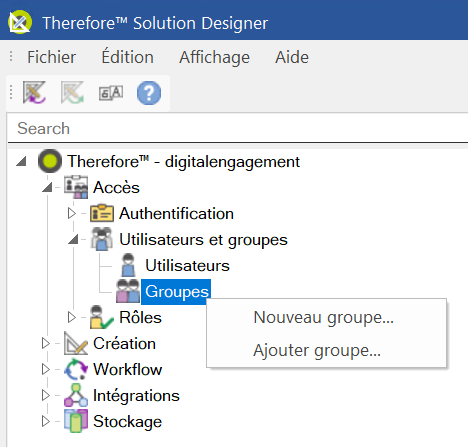Open help via blue question mark icon
This screenshot has height=447, width=468.
[x=149, y=93]
